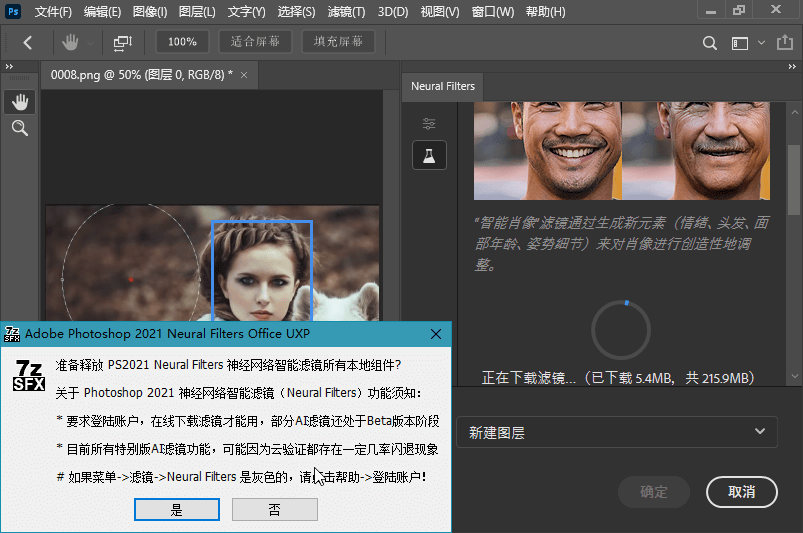The height and width of the screenshot is (533, 803).
Task: Open 帮助(H) menu
Action: (x=545, y=12)
